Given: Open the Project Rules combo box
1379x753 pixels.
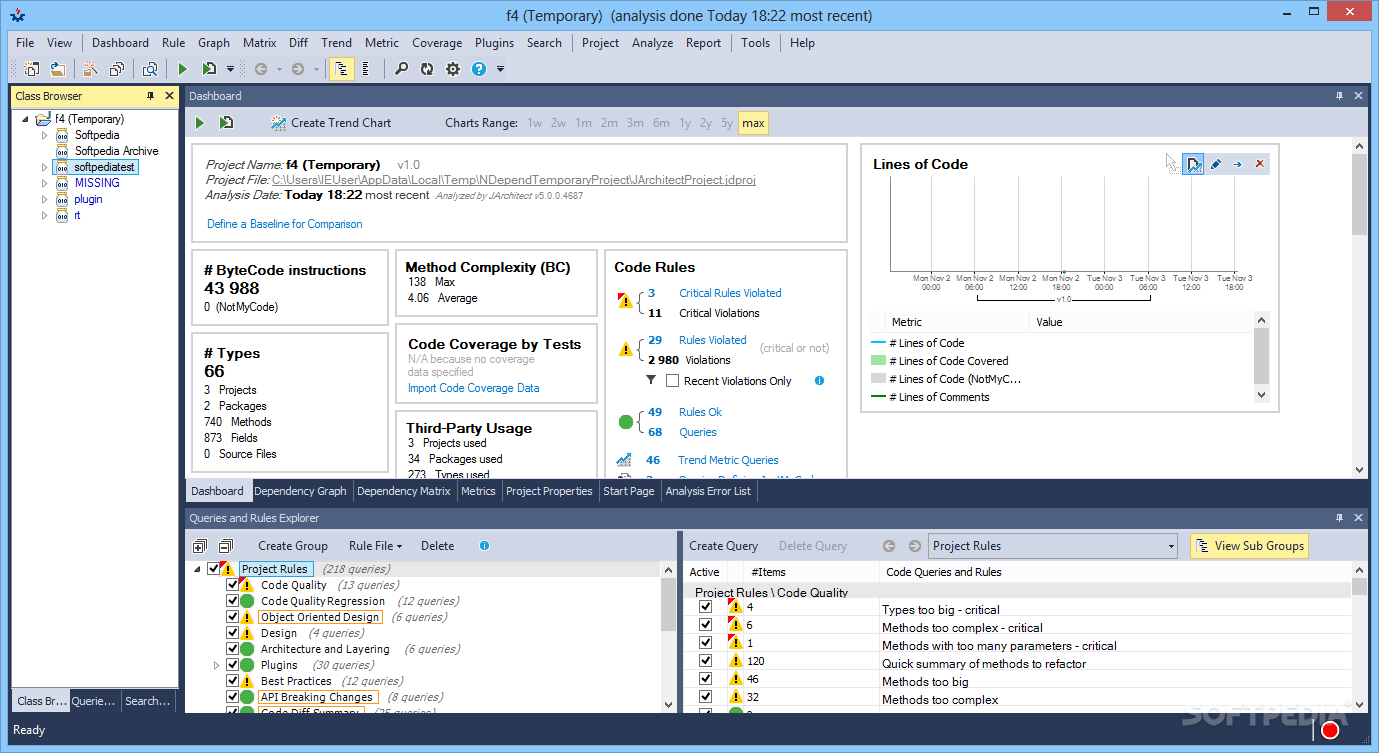Looking at the screenshot, I should pos(1053,546).
